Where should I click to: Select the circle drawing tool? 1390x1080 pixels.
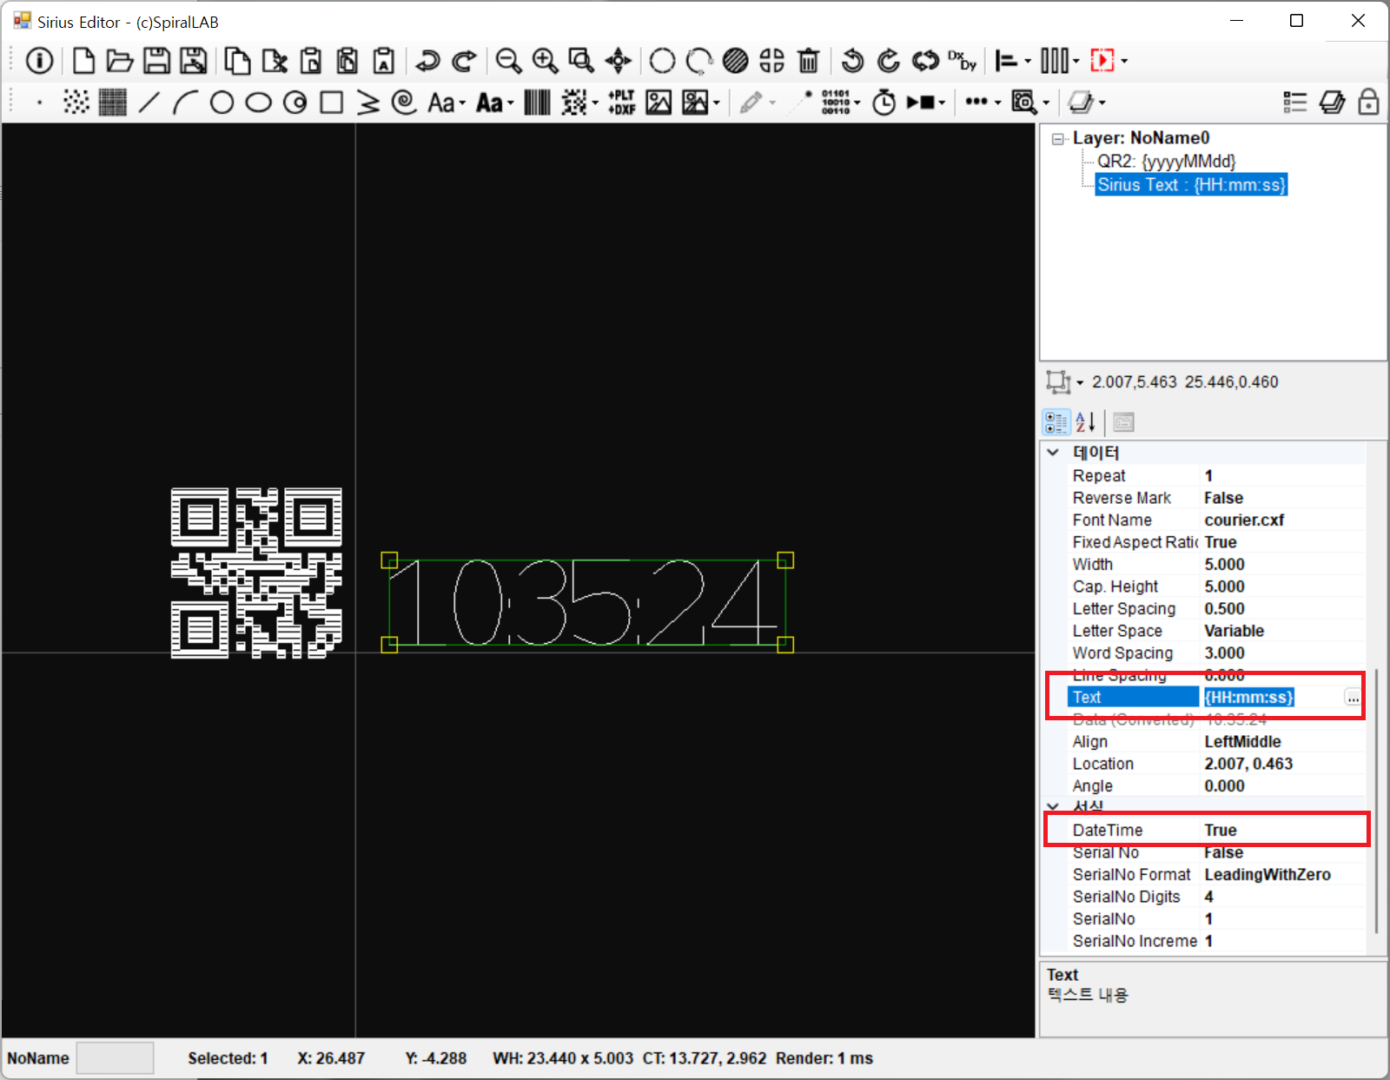pyautogui.click(x=222, y=102)
